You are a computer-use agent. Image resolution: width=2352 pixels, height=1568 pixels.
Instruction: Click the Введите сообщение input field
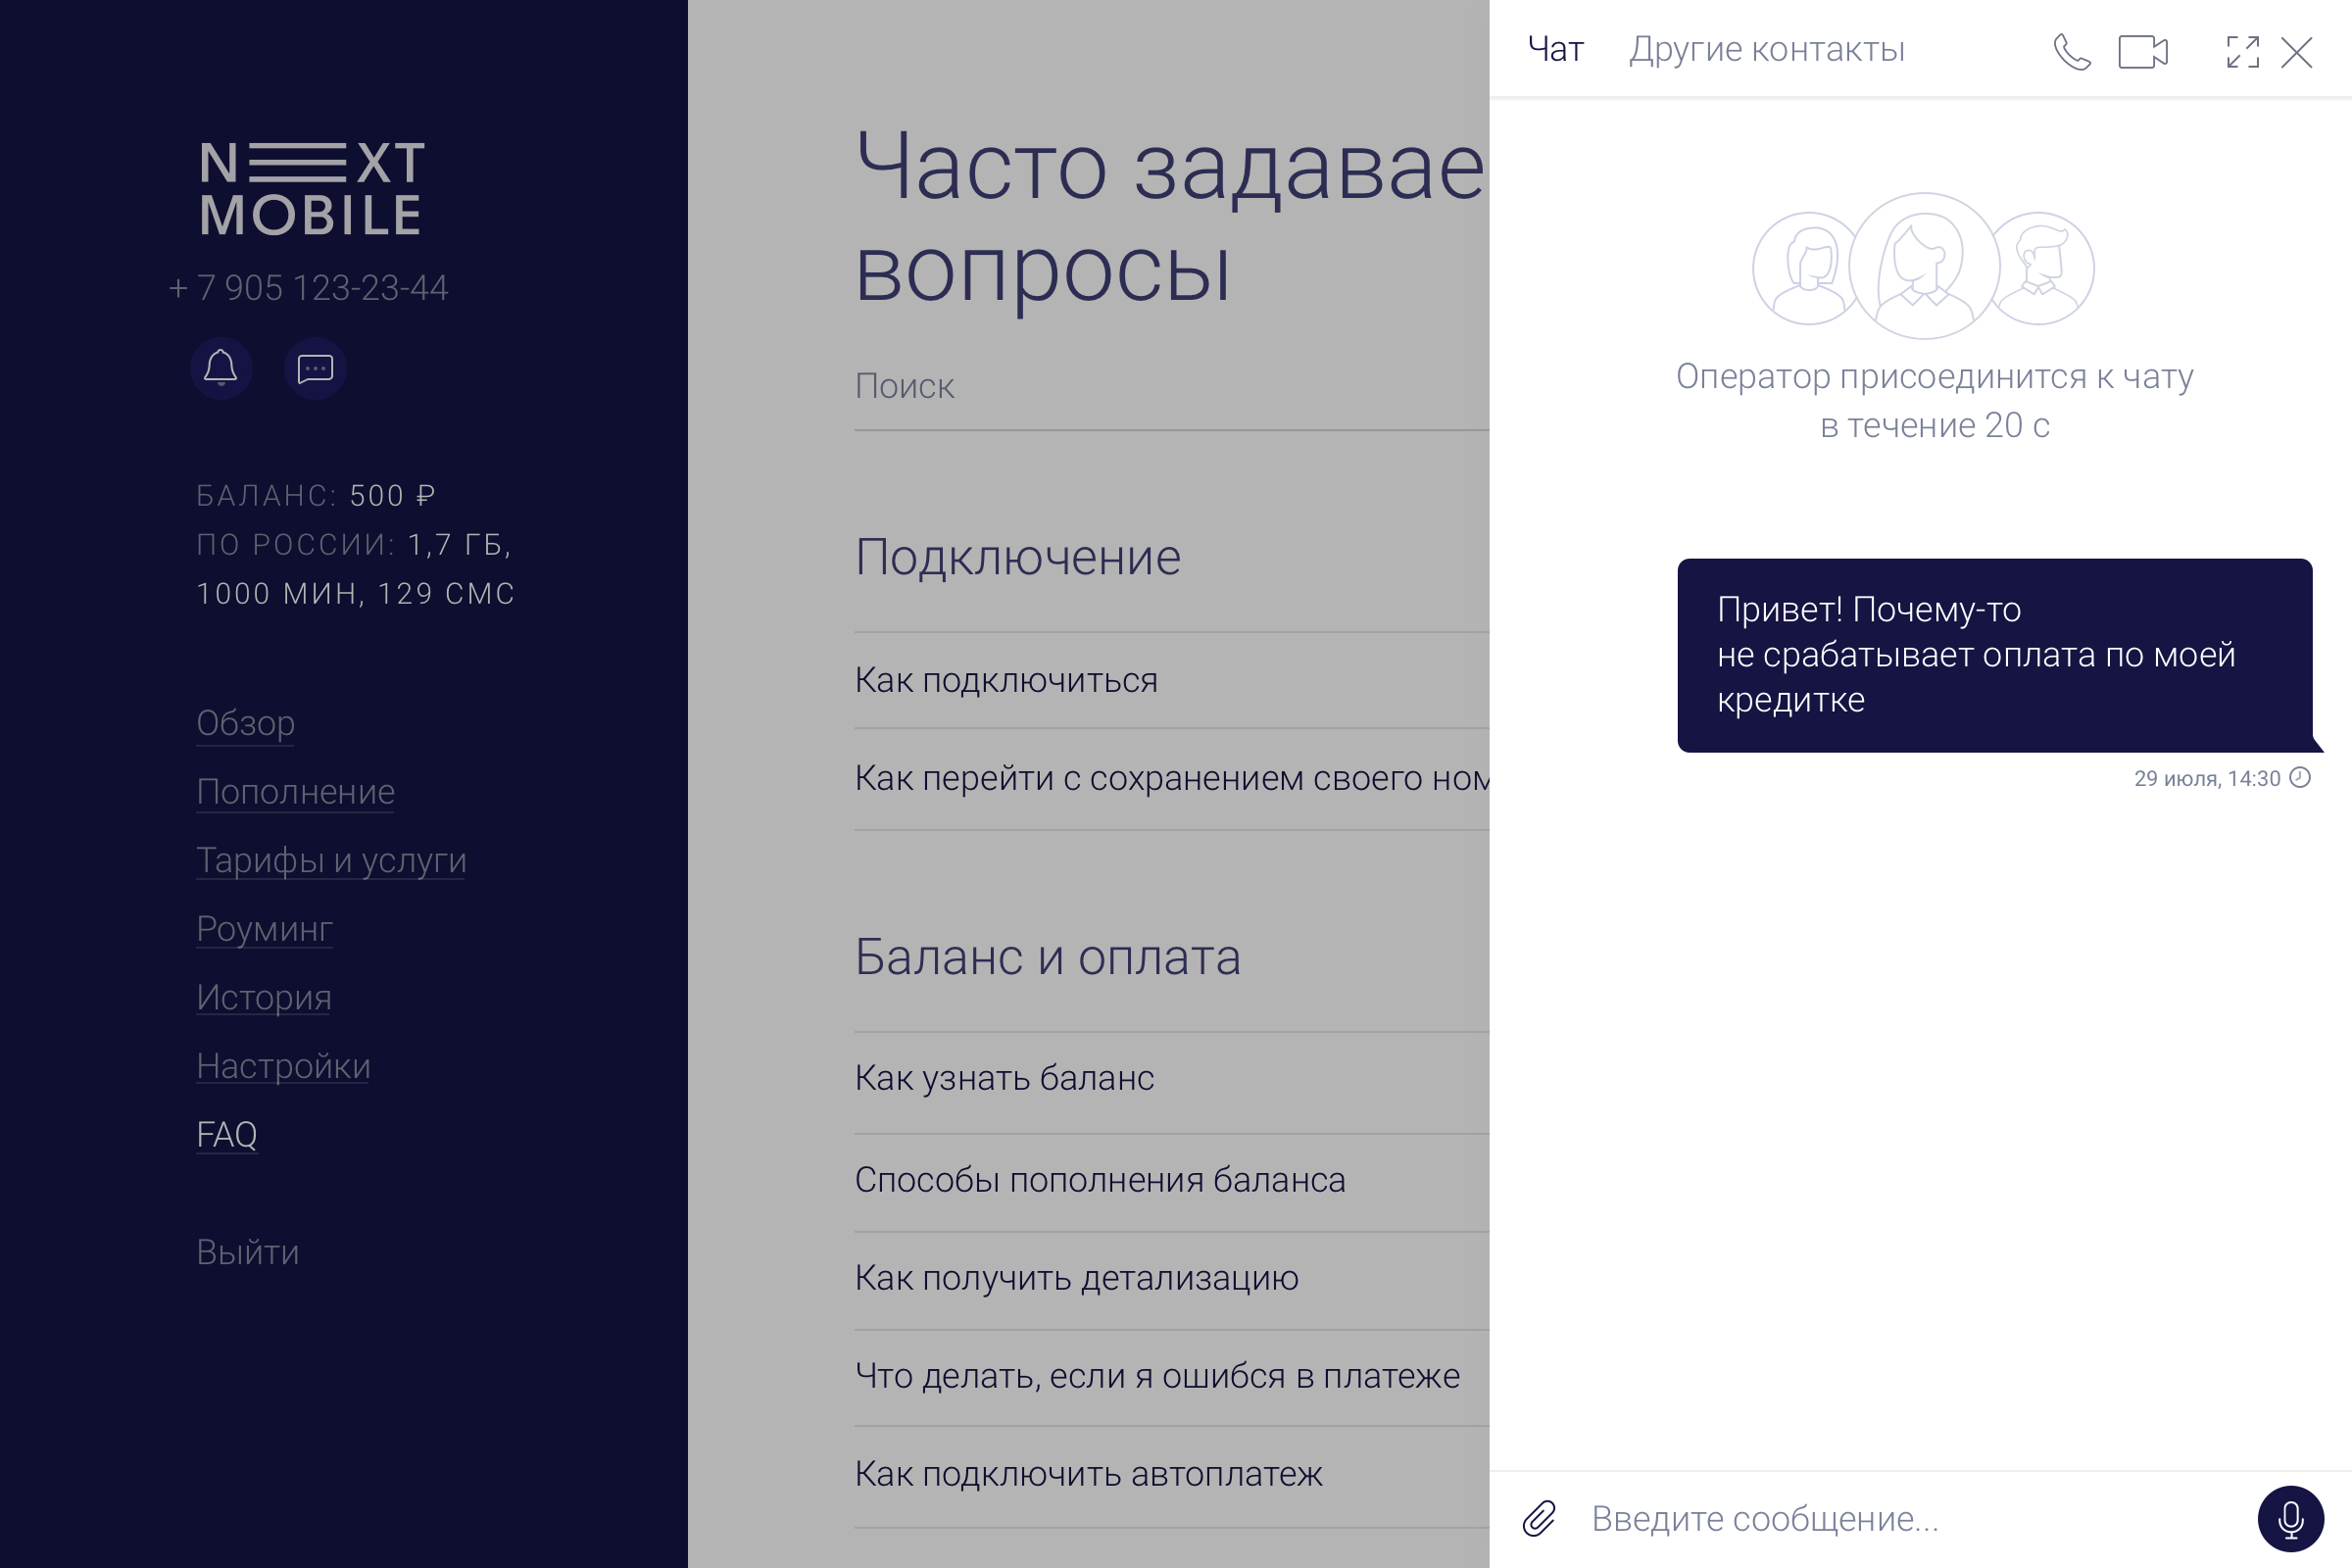pyautogui.click(x=1900, y=1518)
